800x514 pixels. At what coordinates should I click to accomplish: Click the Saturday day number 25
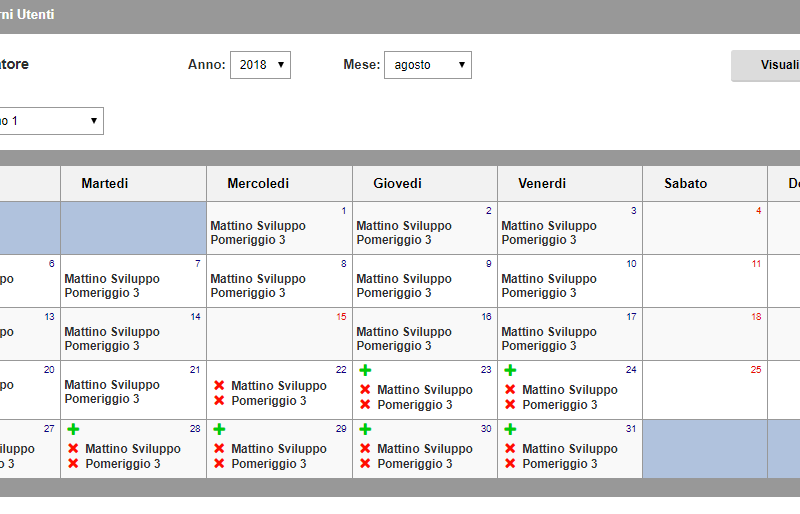coord(756,370)
